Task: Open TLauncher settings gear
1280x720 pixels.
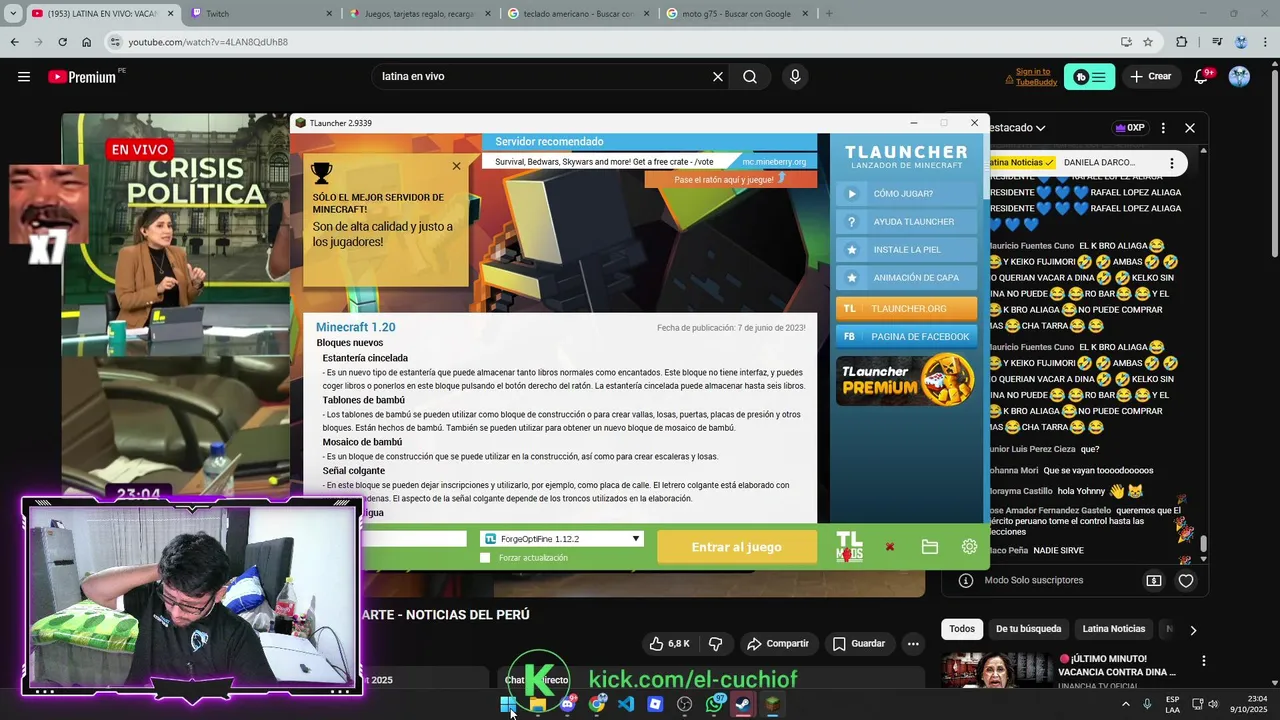Action: 969,547
